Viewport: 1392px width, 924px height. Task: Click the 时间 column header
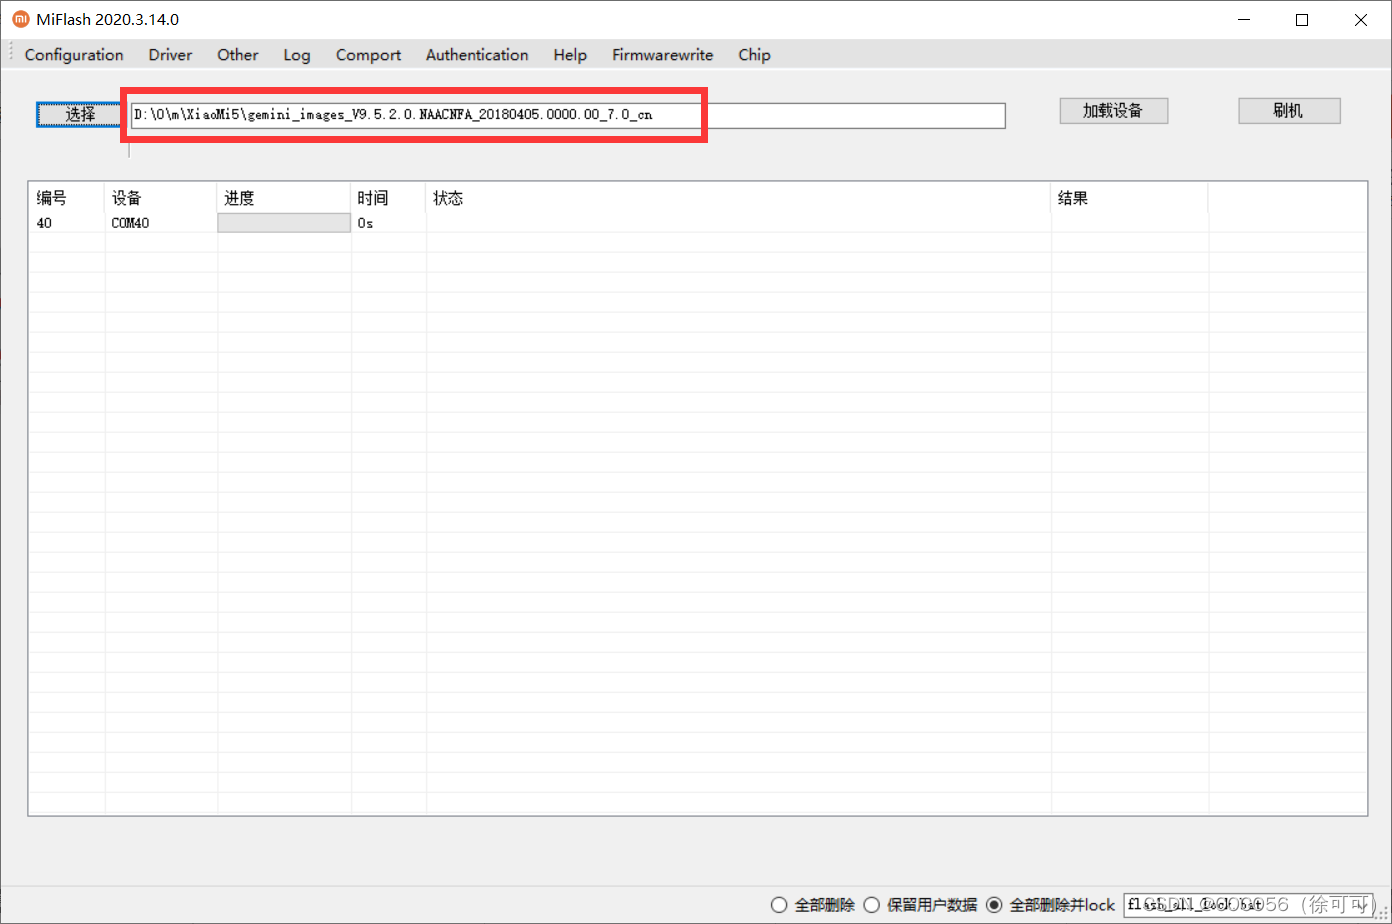click(389, 198)
